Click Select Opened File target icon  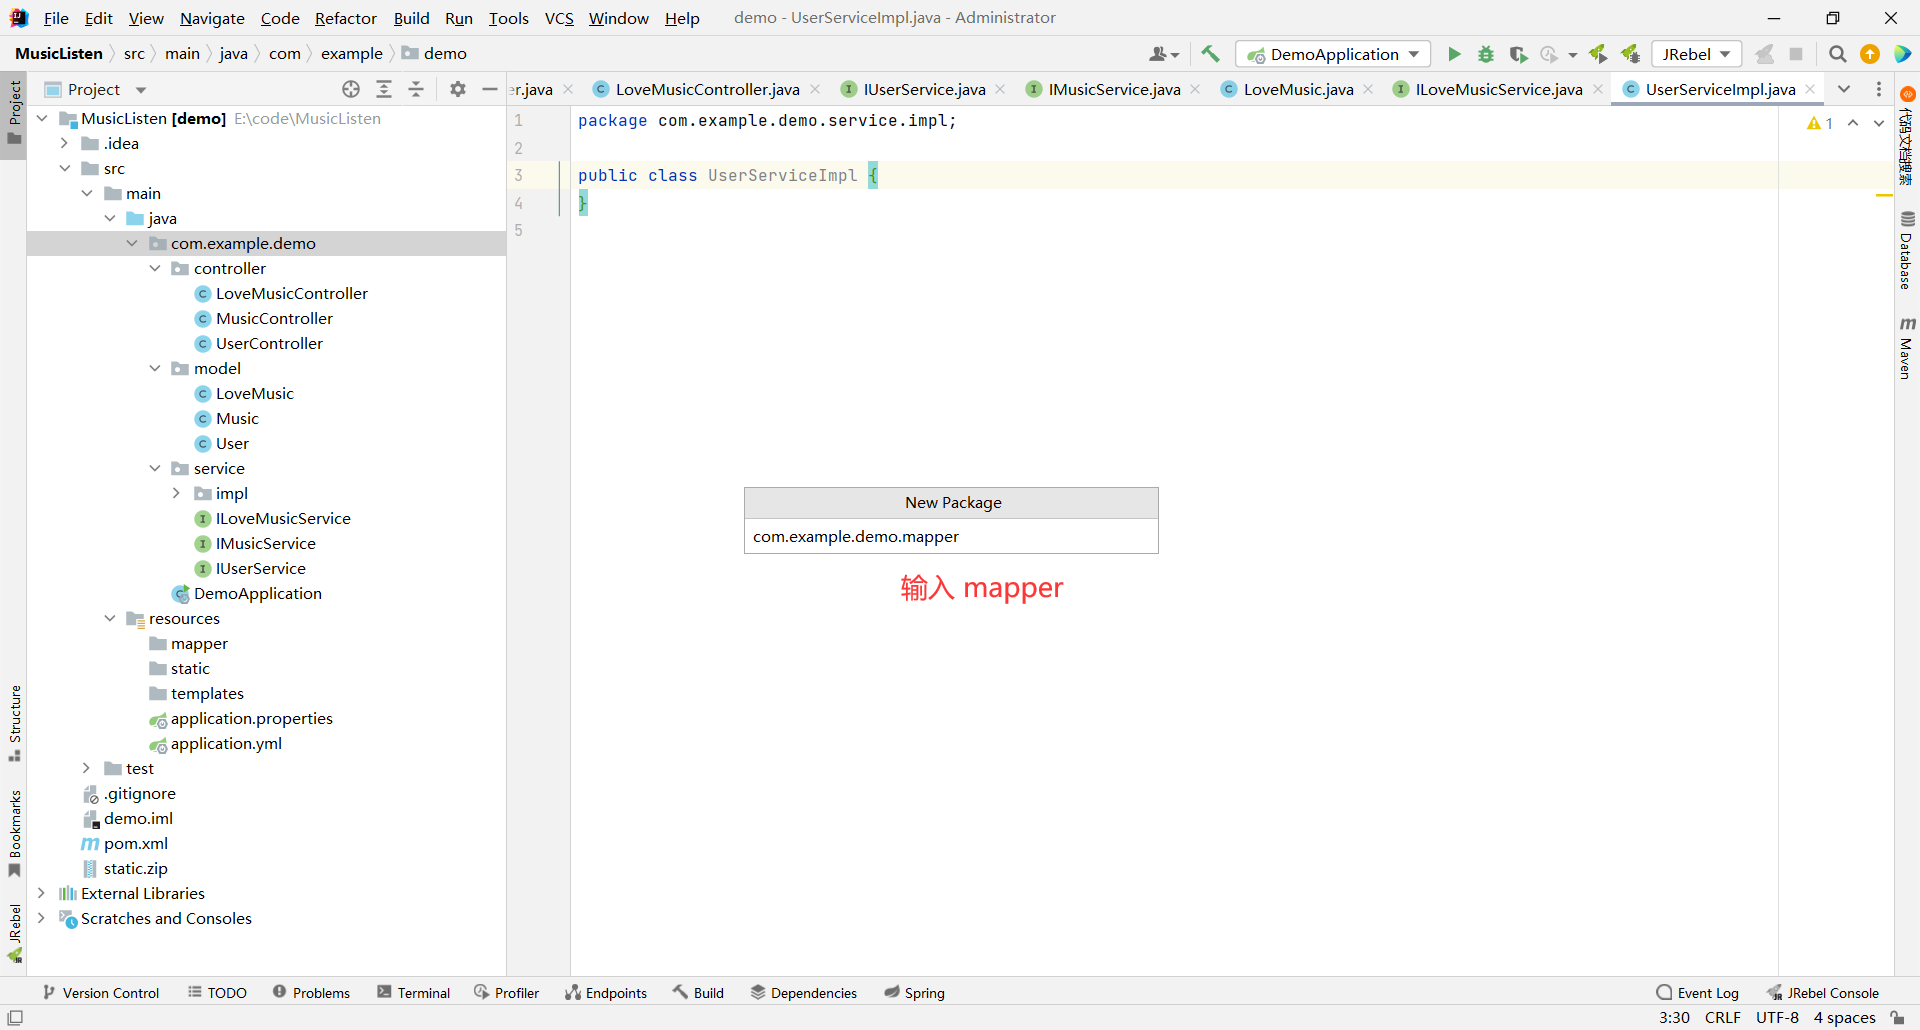pos(351,89)
